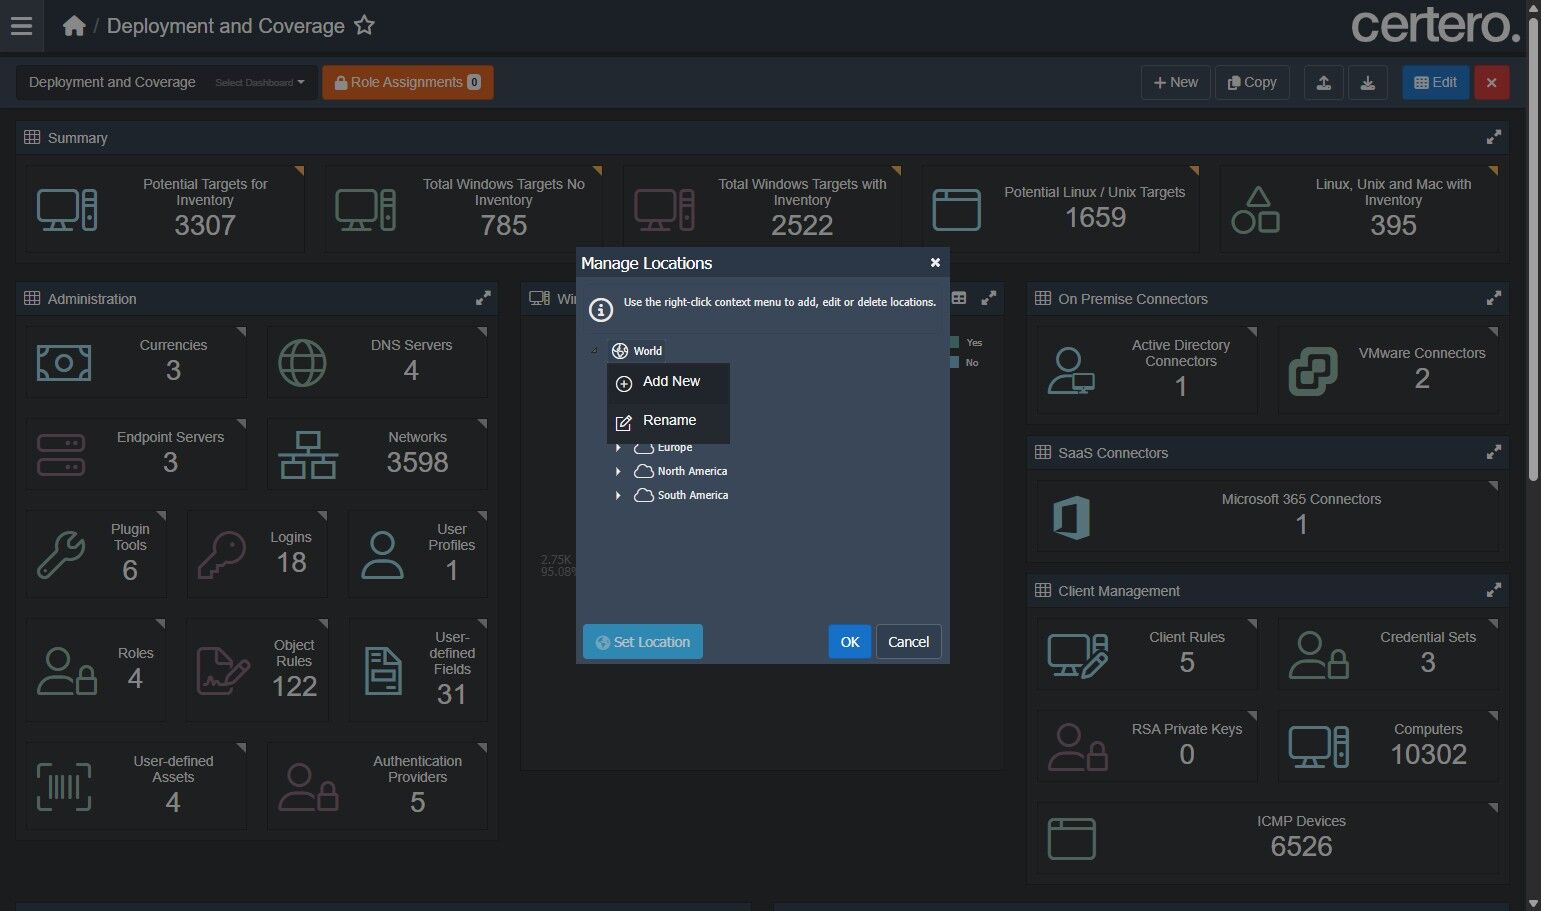The width and height of the screenshot is (1541, 911).
Task: Expand the North America location node
Action: coord(618,471)
